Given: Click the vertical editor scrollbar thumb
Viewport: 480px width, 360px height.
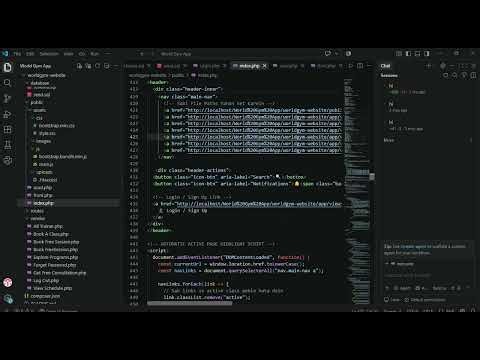Looking at the screenshot, I should (372, 177).
